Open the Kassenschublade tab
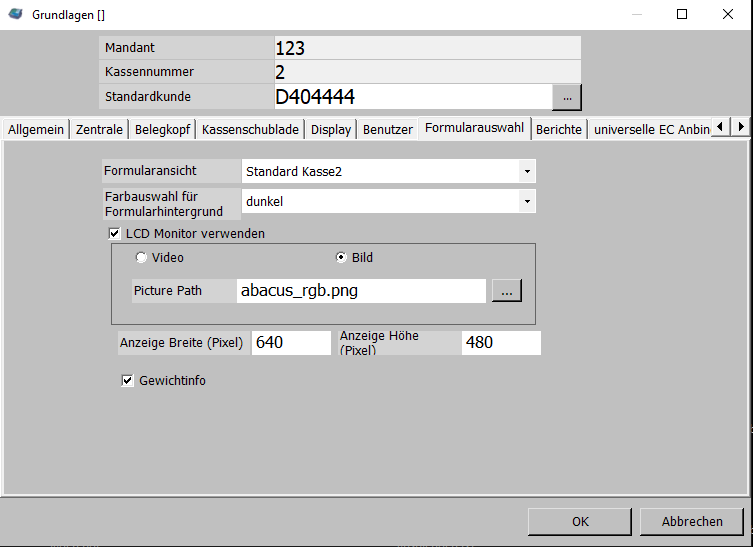The image size is (753, 547). 250,129
